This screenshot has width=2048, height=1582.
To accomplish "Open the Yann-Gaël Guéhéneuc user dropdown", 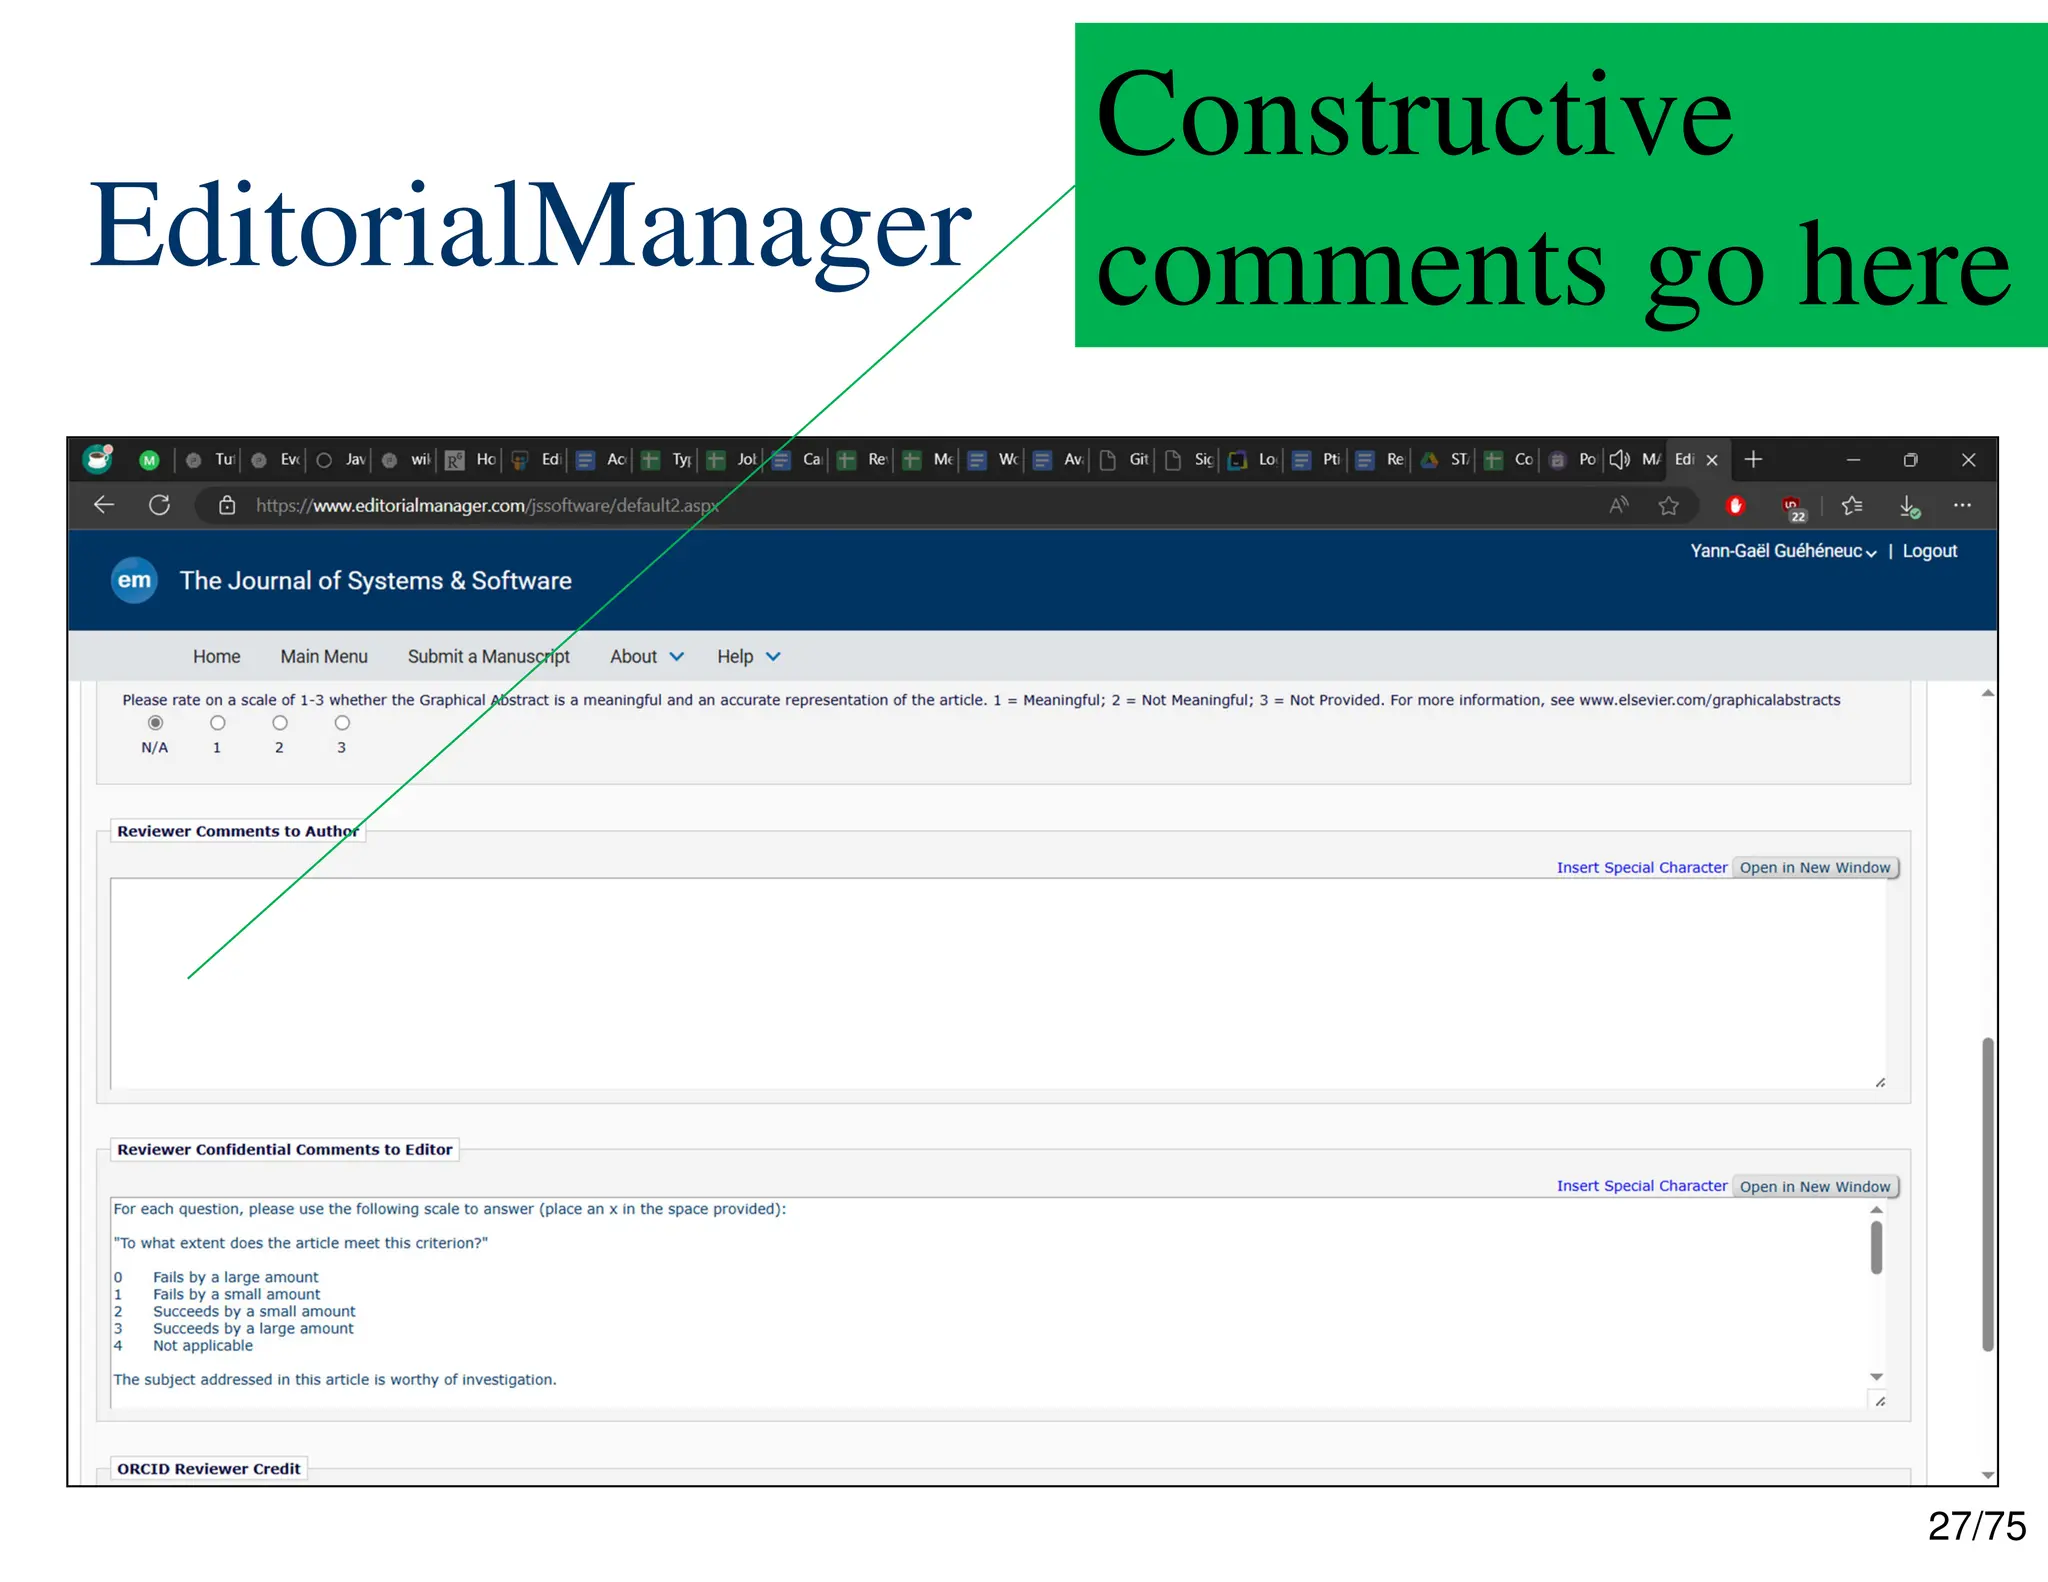I will click(1783, 551).
